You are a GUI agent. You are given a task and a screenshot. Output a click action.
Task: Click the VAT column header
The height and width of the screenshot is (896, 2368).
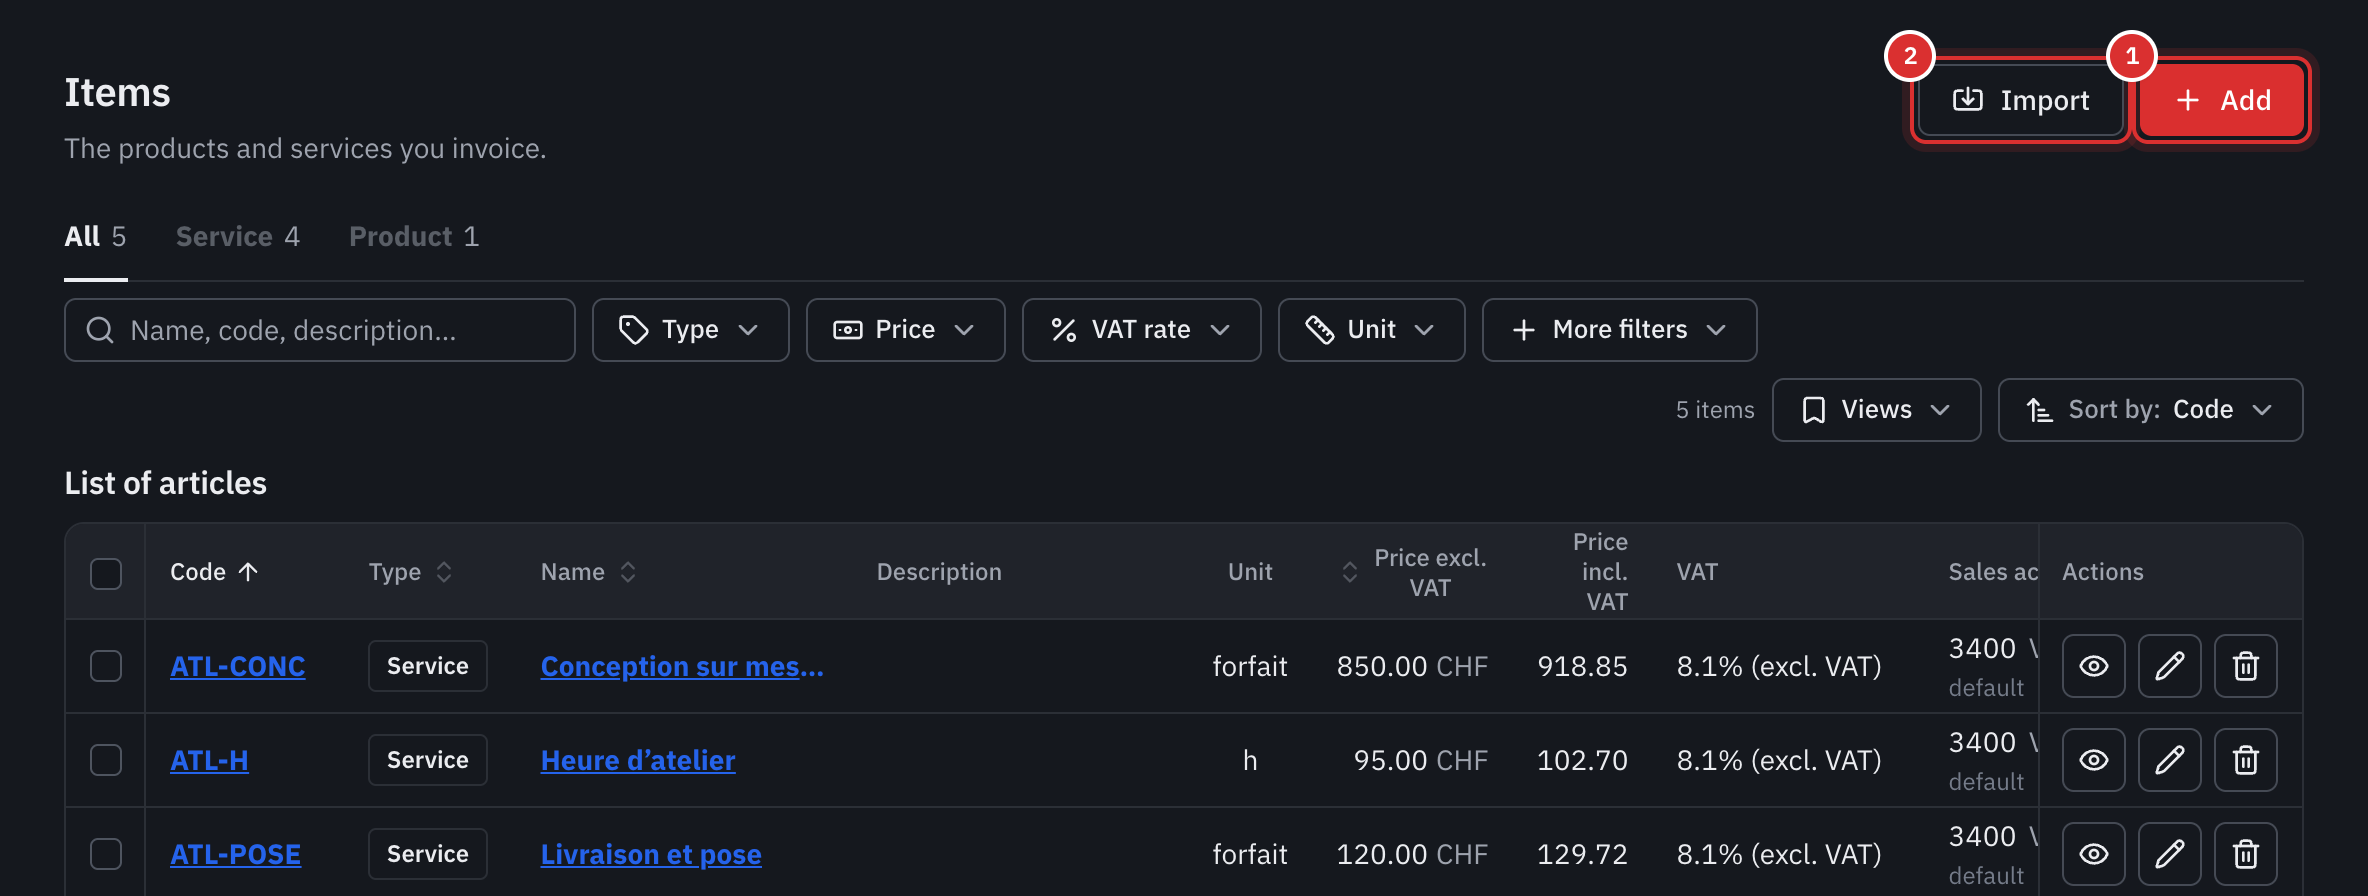point(1697,572)
